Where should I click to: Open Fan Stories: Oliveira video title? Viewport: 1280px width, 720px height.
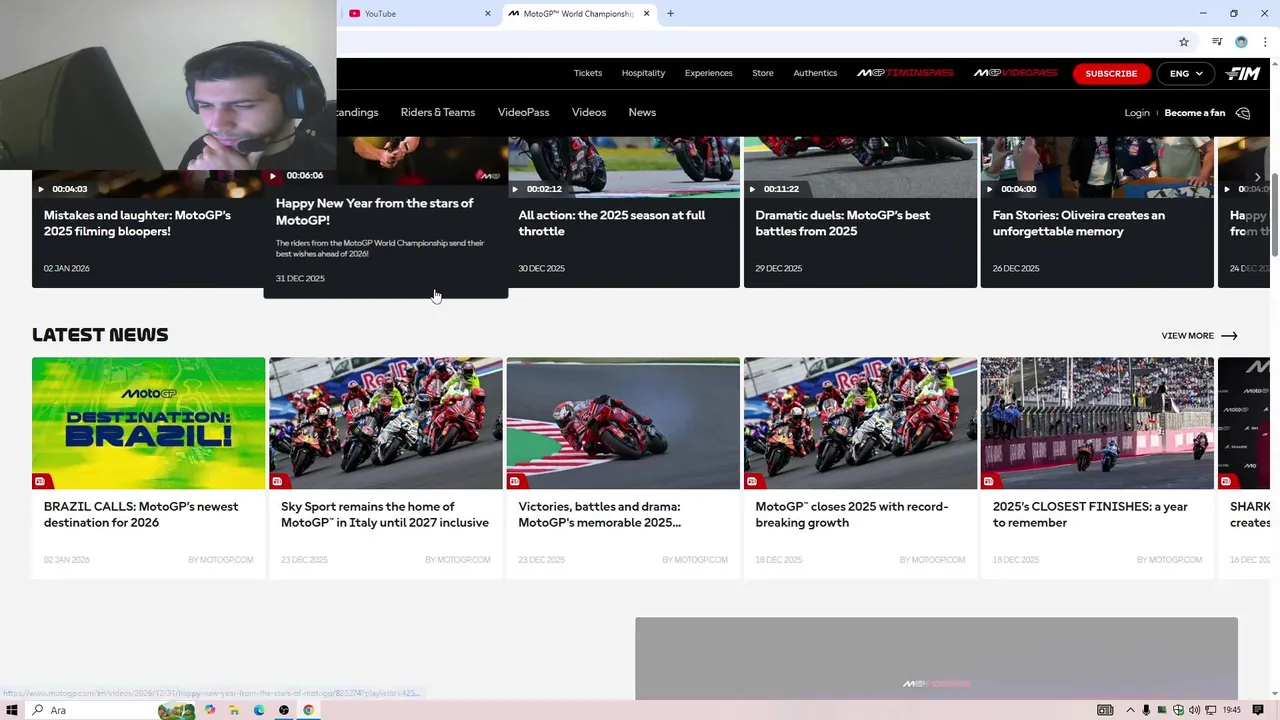[1078, 223]
